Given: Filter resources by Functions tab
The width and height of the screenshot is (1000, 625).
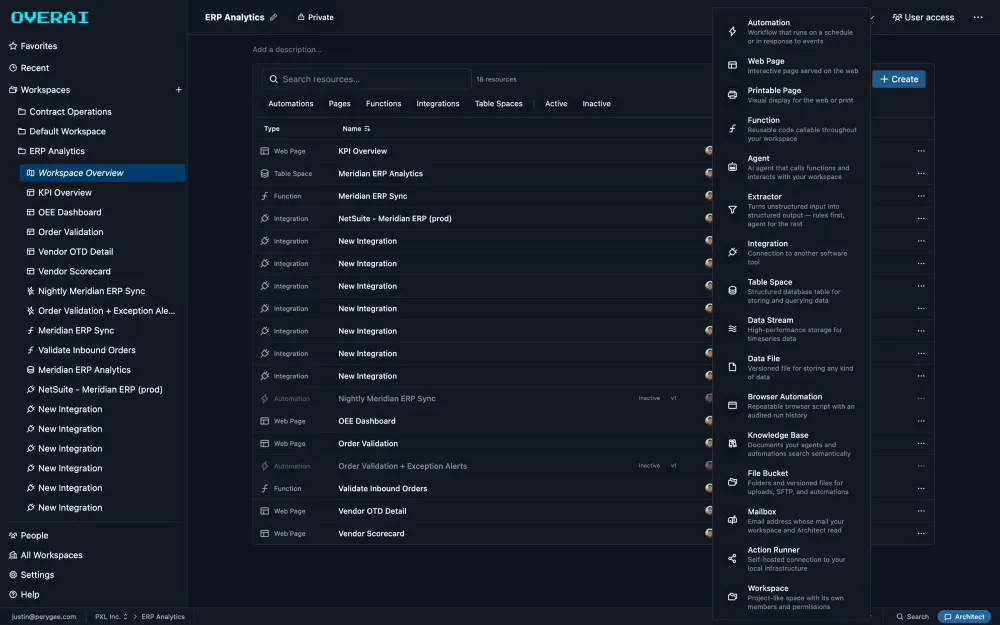Looking at the screenshot, I should (x=383, y=103).
